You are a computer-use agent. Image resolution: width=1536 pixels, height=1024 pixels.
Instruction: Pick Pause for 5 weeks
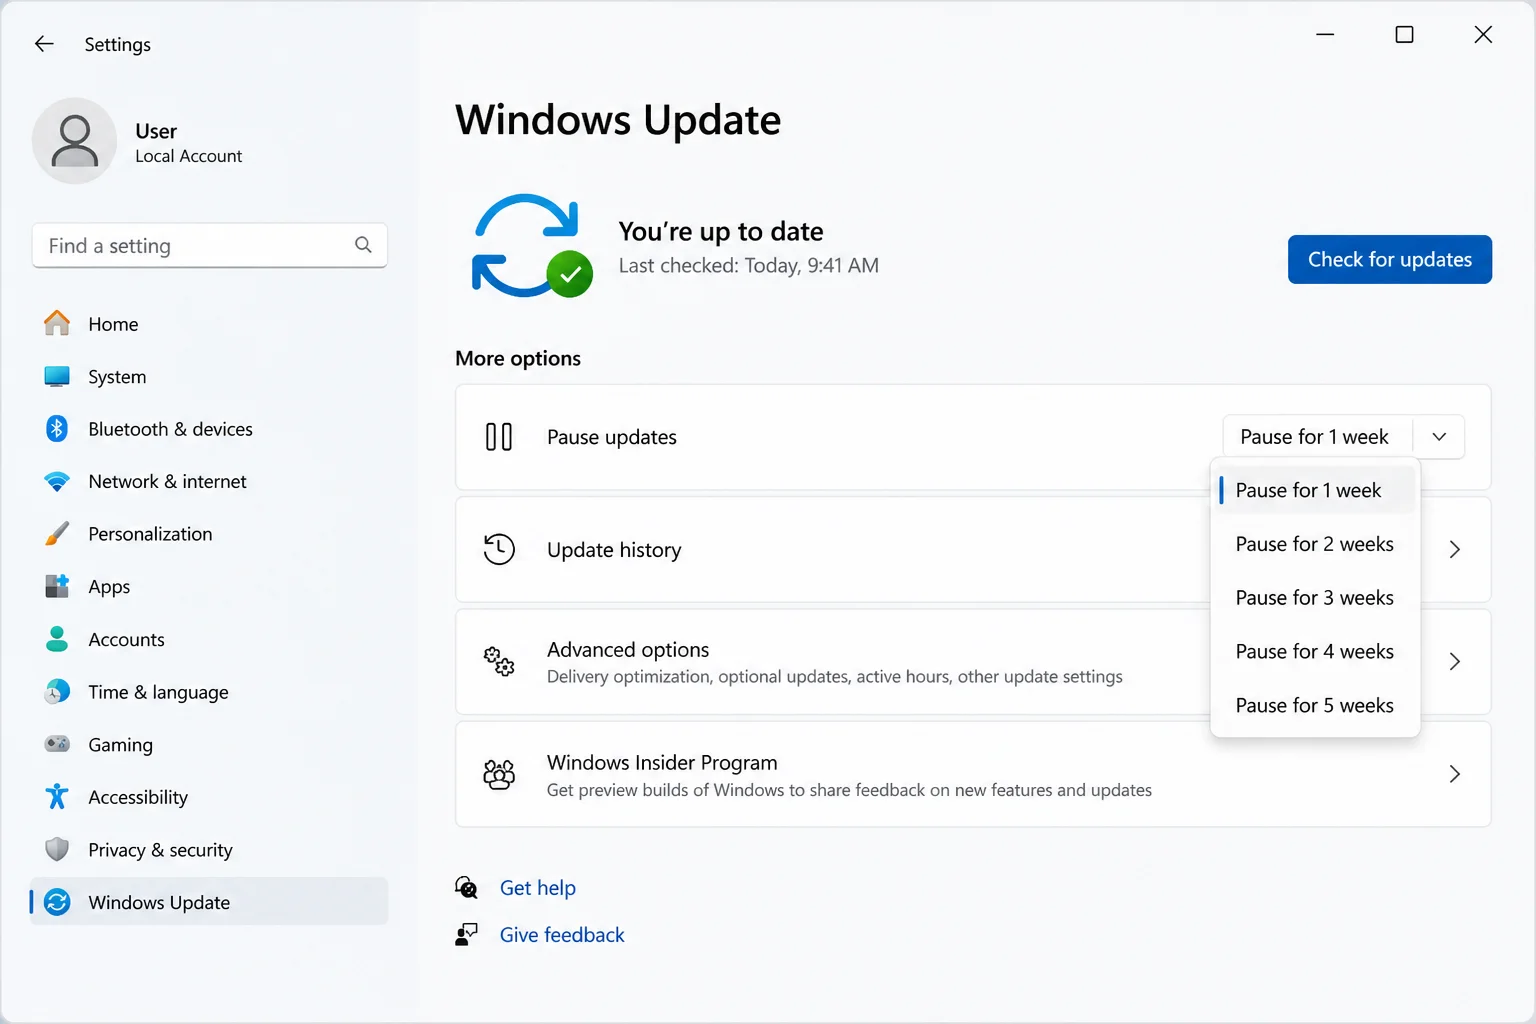(x=1315, y=705)
